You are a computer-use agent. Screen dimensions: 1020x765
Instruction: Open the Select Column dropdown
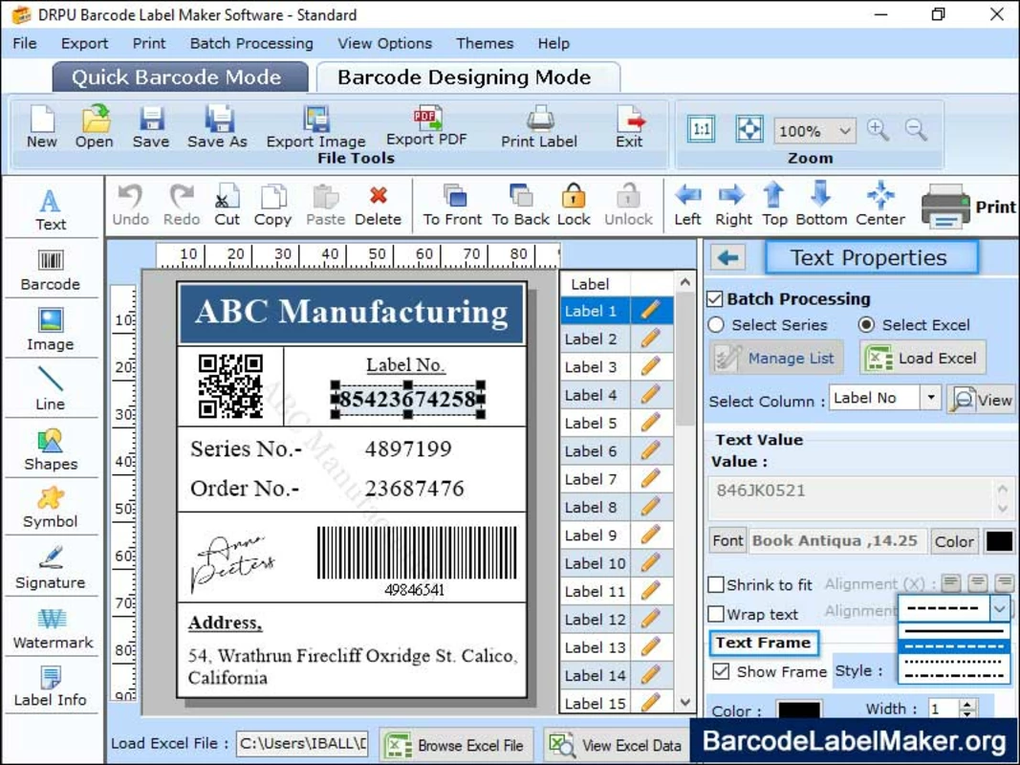932,397
